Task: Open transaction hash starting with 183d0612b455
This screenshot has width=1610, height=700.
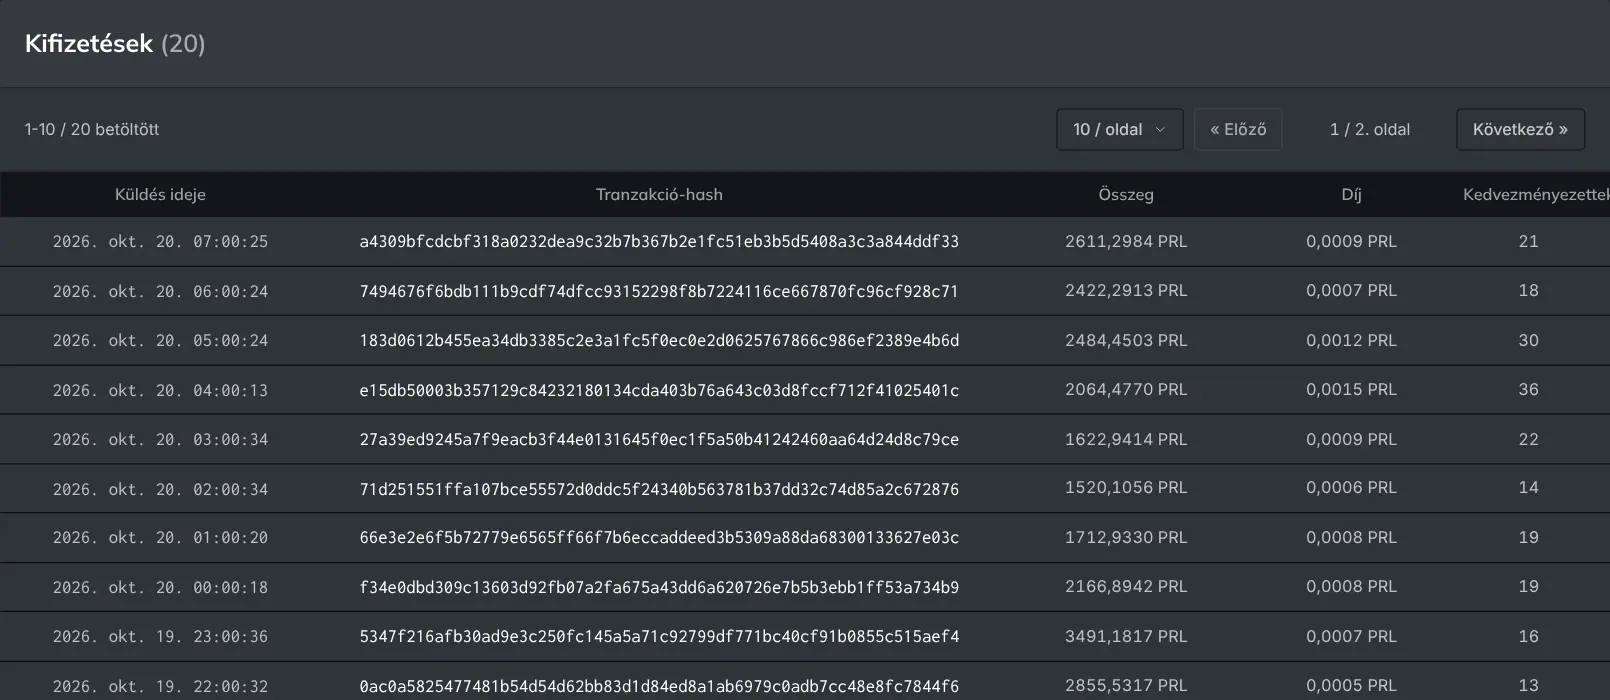Action: pos(659,341)
